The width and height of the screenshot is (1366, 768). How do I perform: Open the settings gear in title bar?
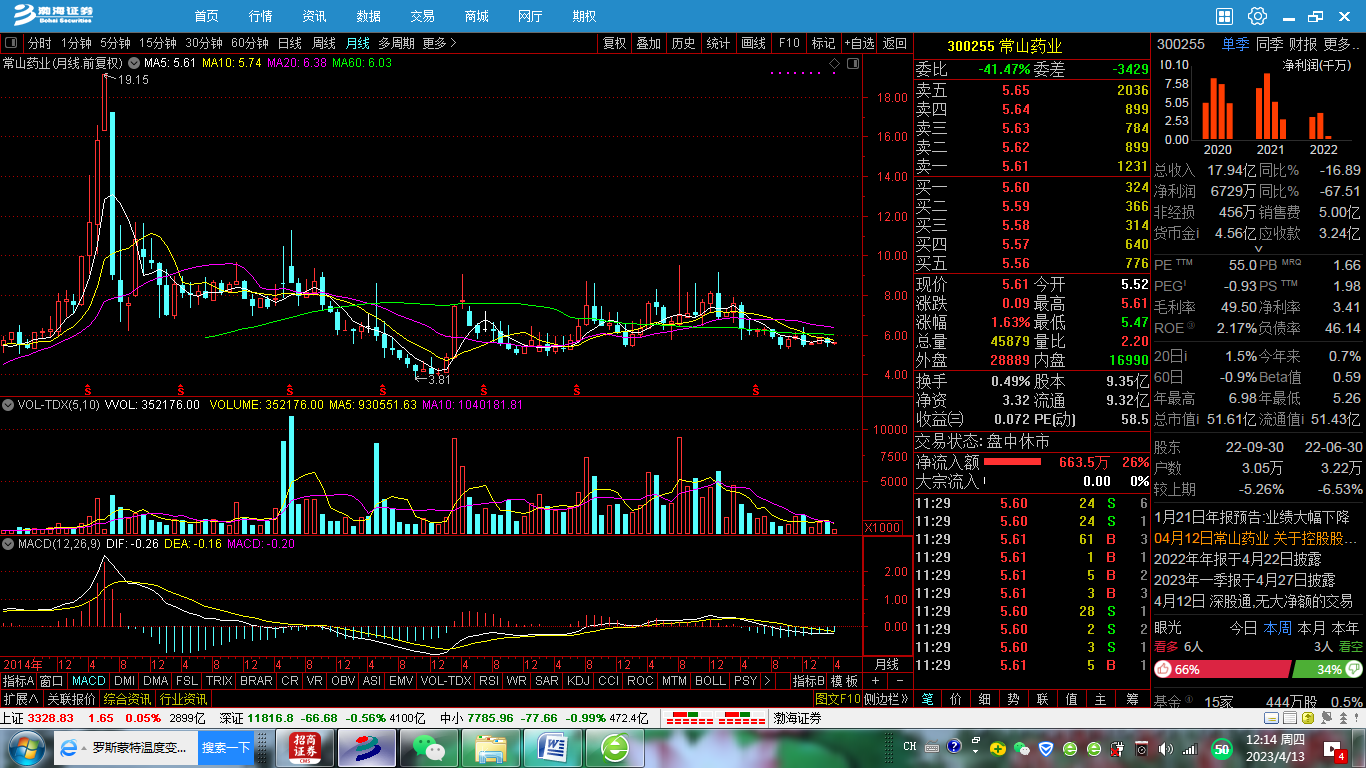click(1257, 16)
